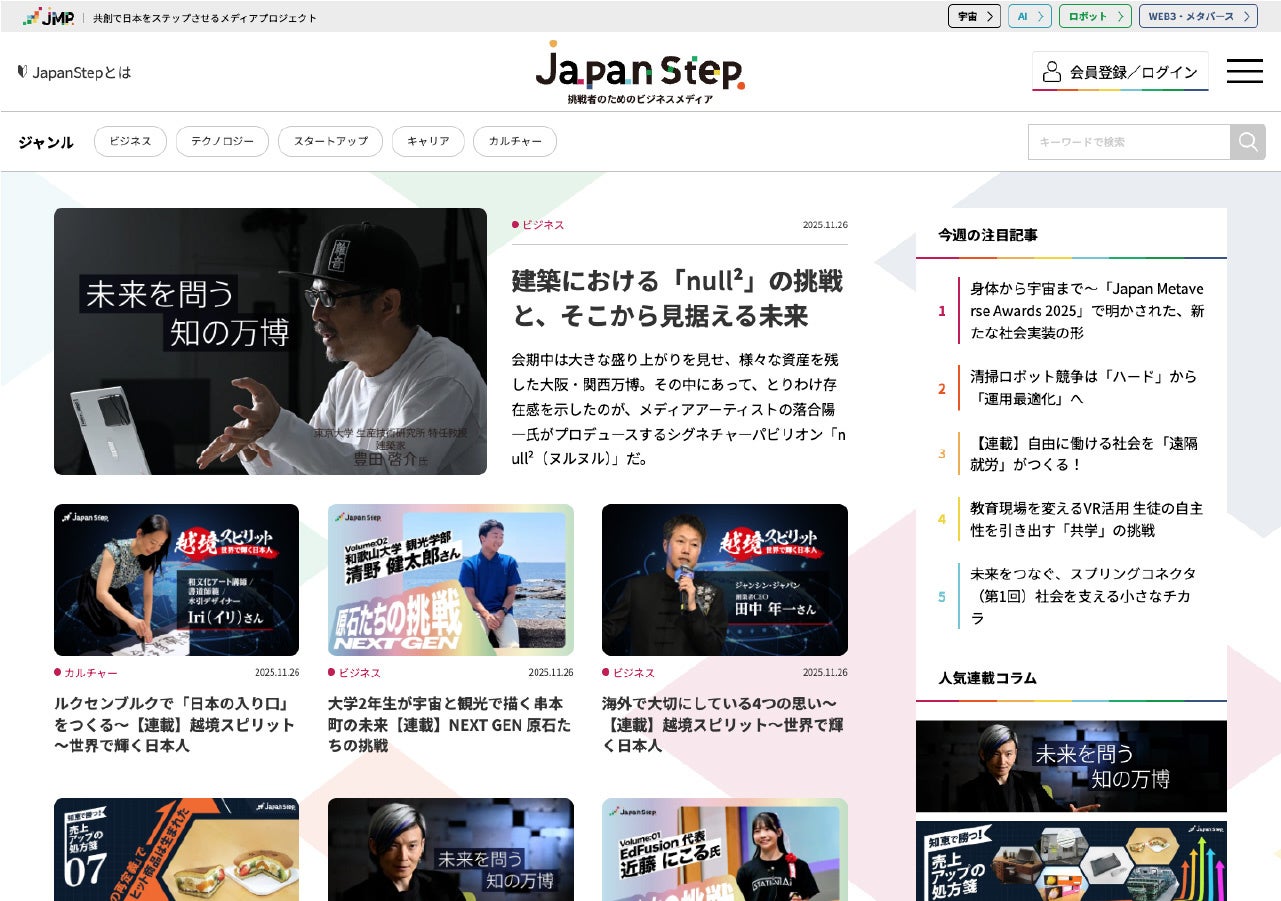Click the 会員登録／ログイン button
Image resolution: width=1281 pixels, height=901 pixels.
[x=1120, y=72]
